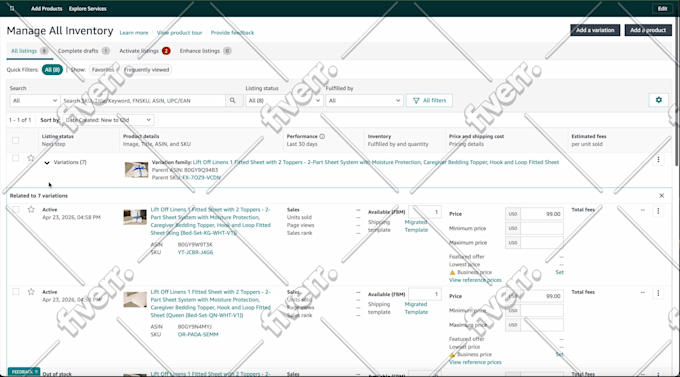Click the Add a product button
The image size is (680, 377).
[648, 30]
